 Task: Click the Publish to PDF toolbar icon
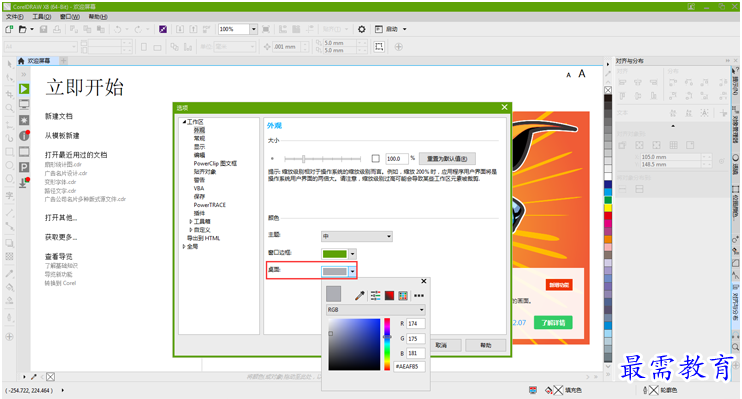pos(206,29)
